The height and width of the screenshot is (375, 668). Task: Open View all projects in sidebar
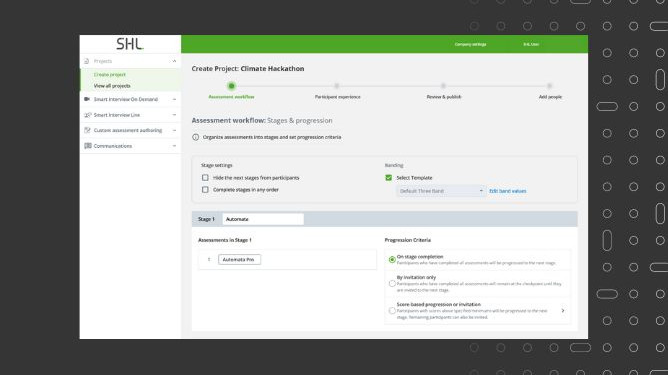(x=112, y=86)
